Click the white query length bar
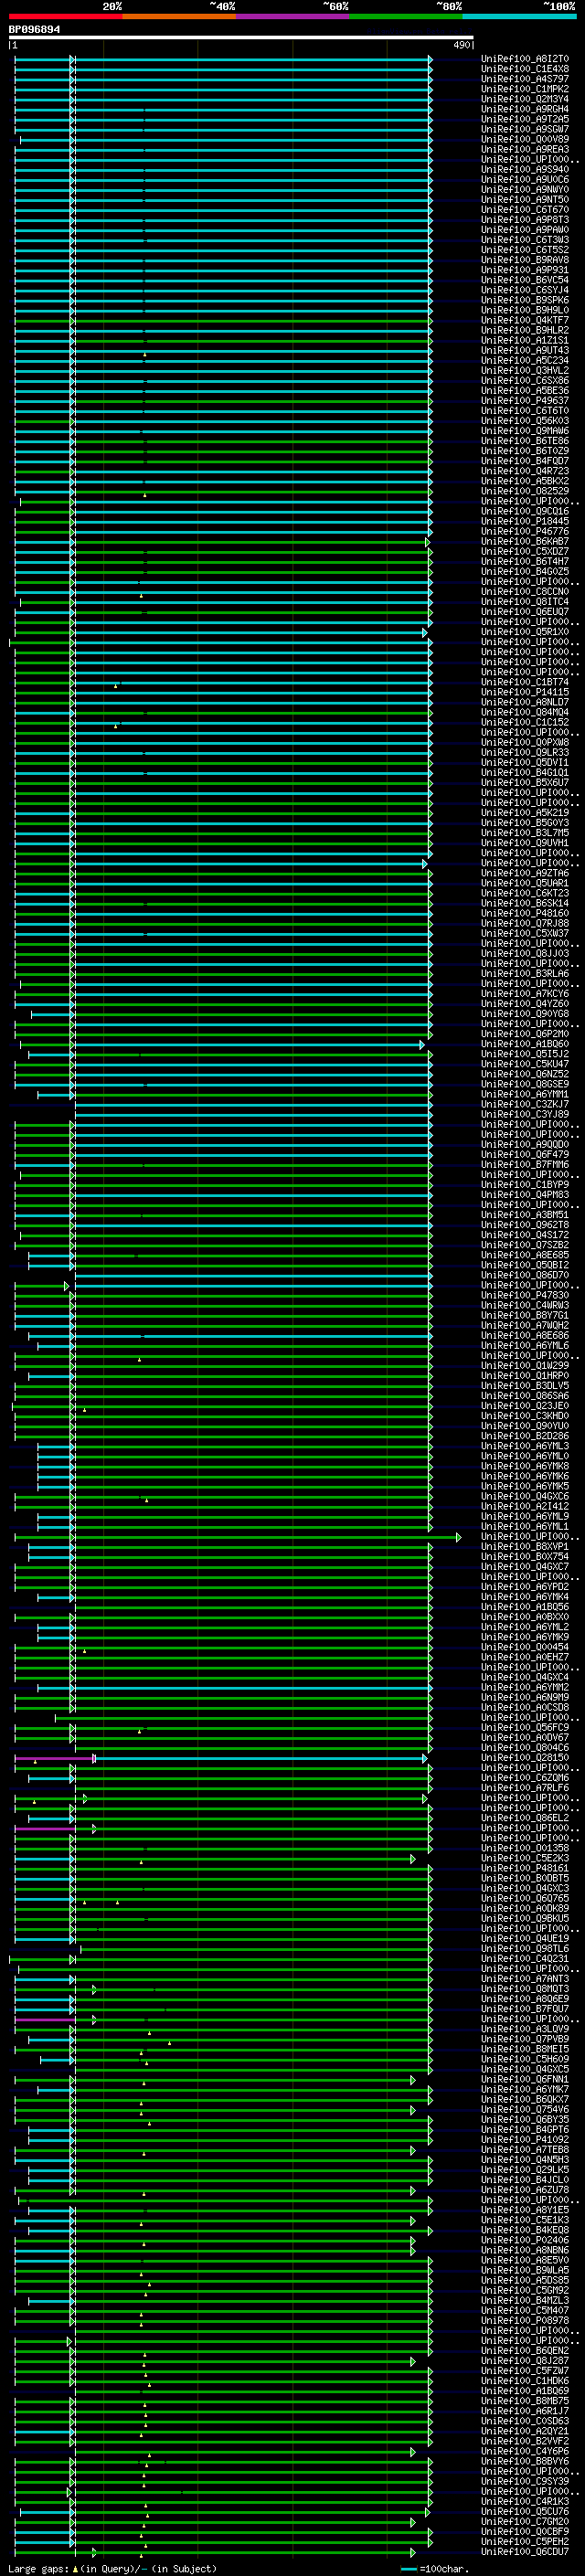 (241, 38)
